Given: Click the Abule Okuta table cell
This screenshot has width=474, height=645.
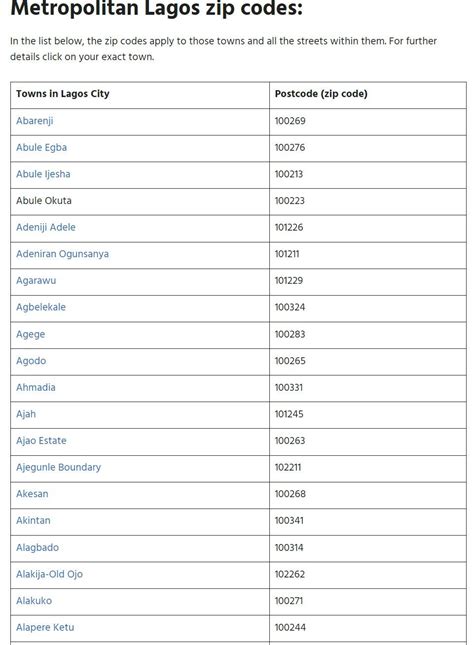Looking at the screenshot, I should click(x=140, y=202).
